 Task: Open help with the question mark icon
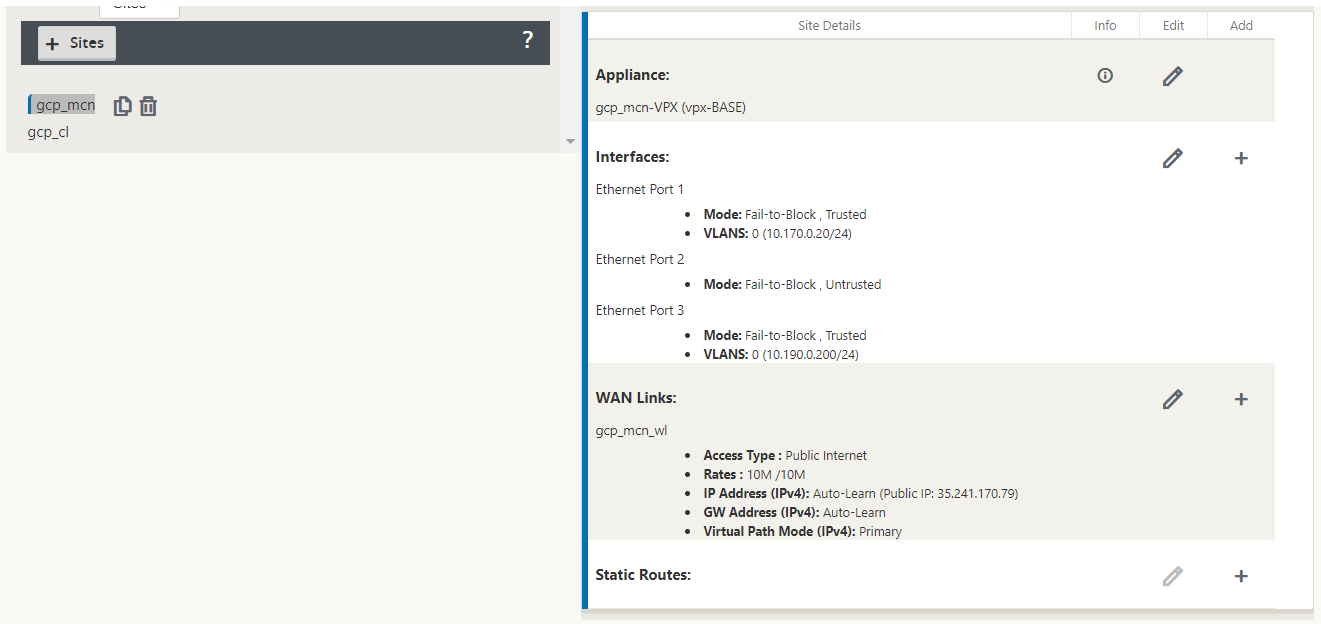coord(528,41)
